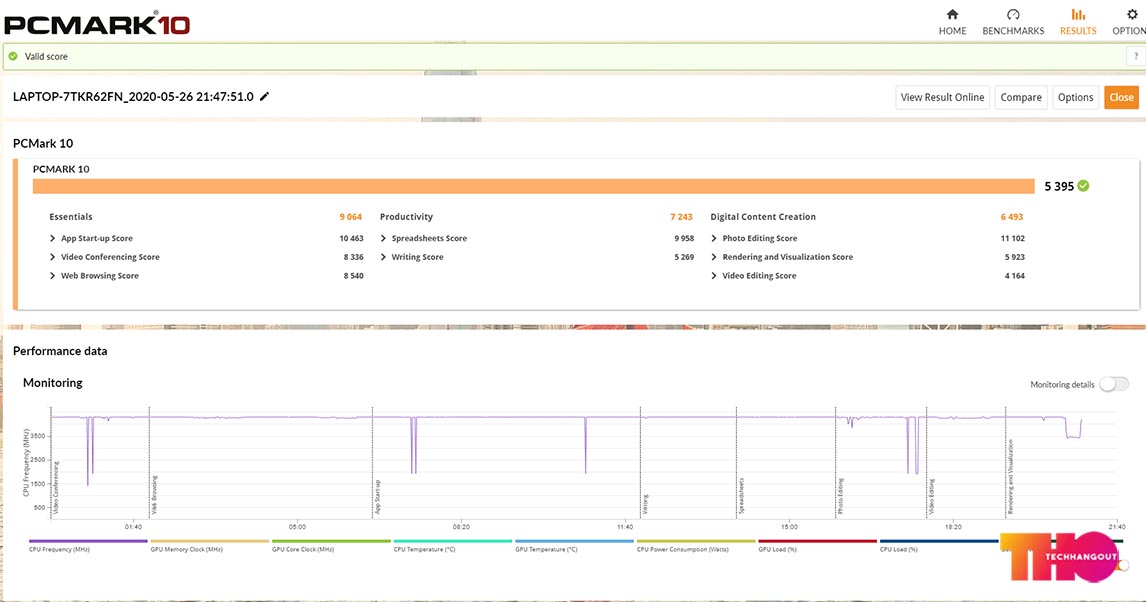Select GPU Memory Clock (MHz) legend swatch

(209, 541)
